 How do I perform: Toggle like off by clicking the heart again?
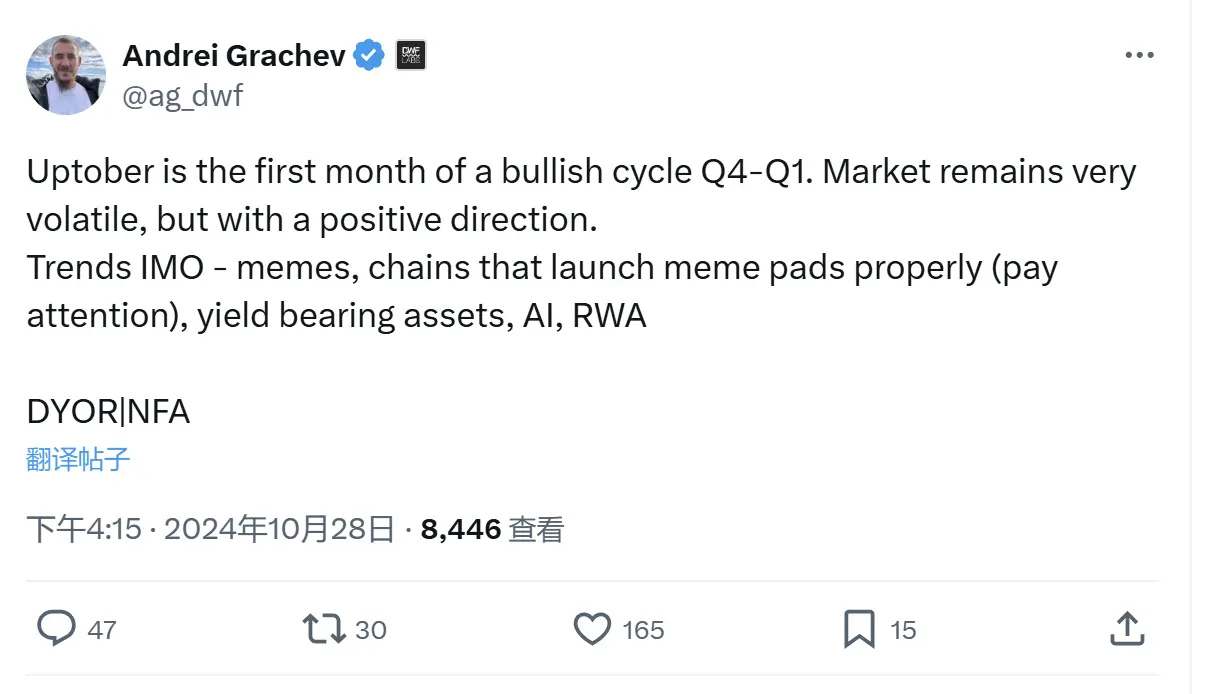click(592, 628)
